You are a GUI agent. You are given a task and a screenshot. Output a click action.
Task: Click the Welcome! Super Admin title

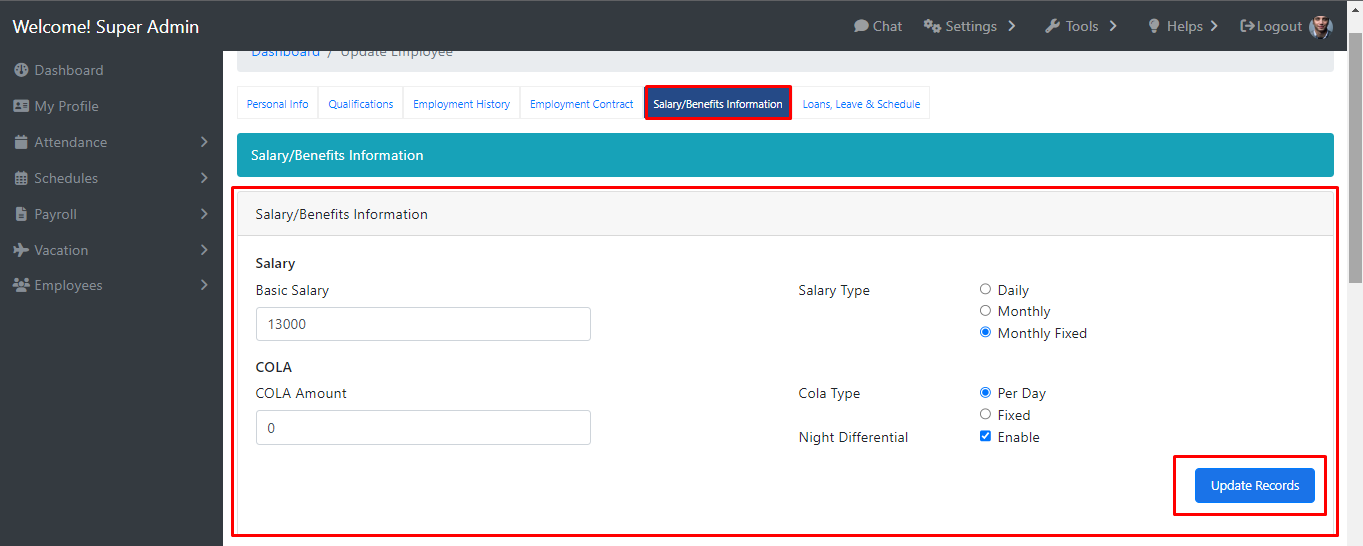[106, 27]
